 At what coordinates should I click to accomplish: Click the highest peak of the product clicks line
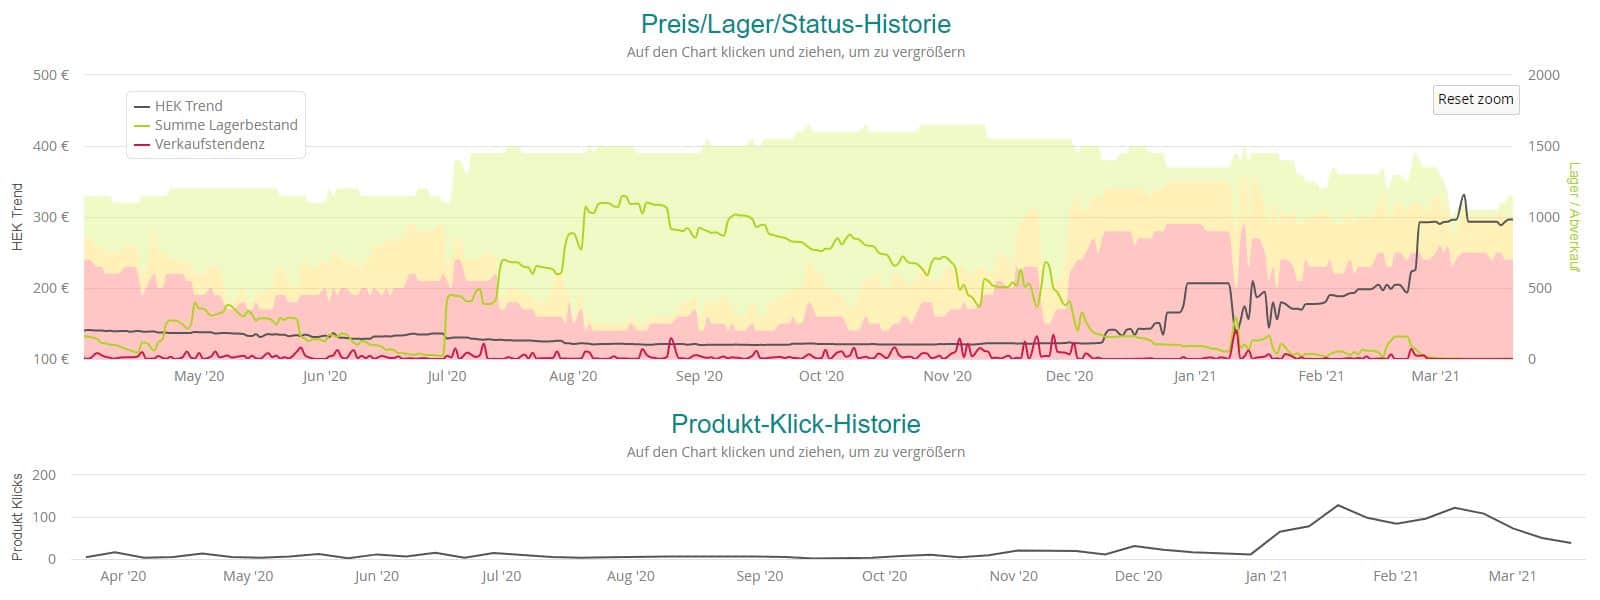[x=1337, y=505]
